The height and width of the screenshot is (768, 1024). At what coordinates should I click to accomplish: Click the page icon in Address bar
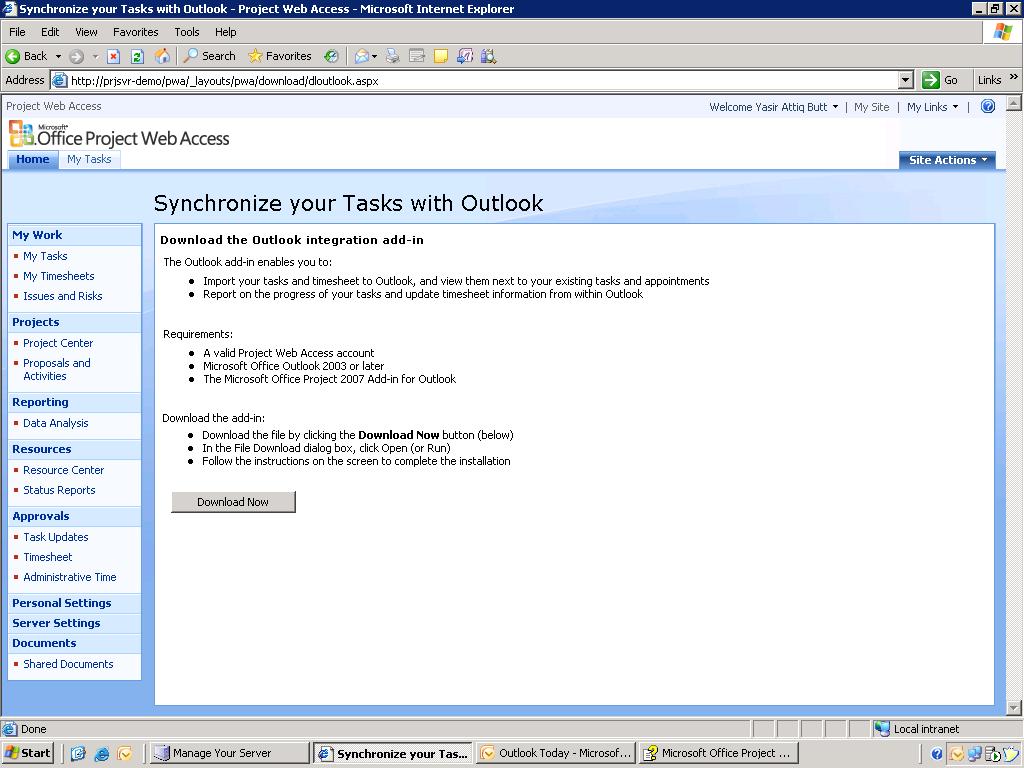(x=59, y=80)
